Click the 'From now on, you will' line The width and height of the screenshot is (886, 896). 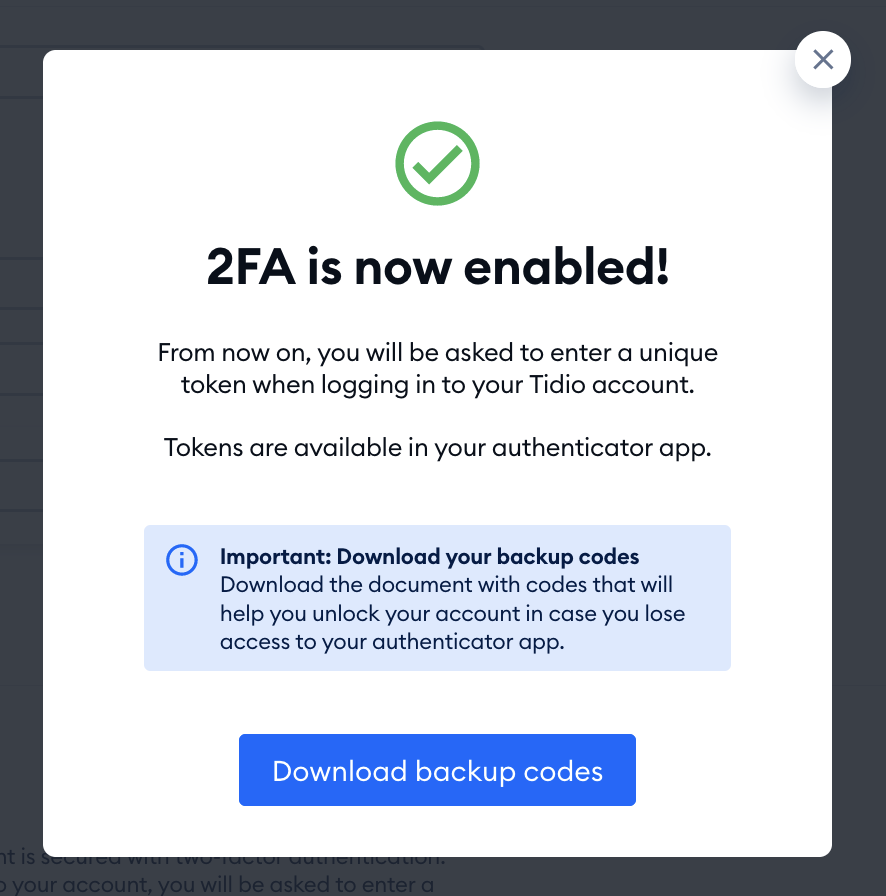point(437,353)
